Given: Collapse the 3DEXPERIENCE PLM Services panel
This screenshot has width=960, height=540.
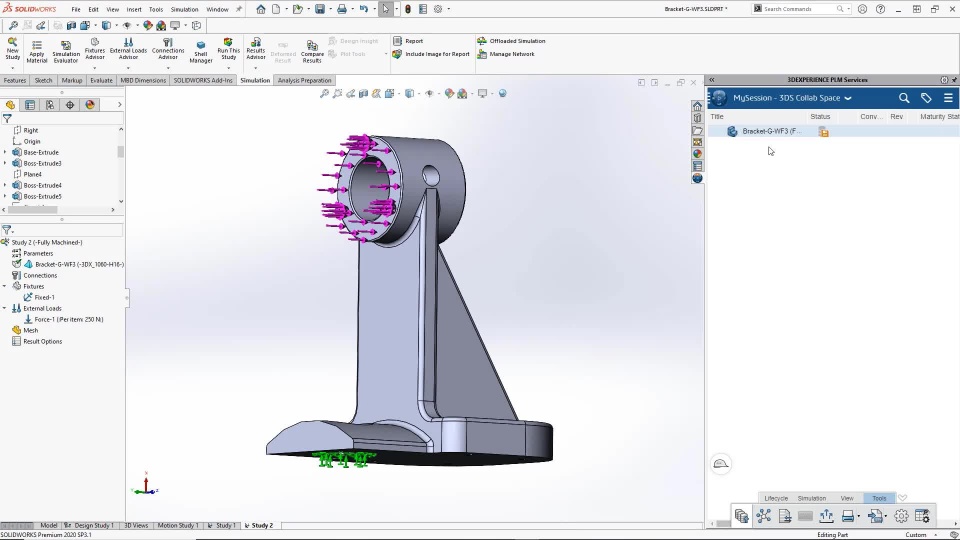Looking at the screenshot, I should [712, 80].
